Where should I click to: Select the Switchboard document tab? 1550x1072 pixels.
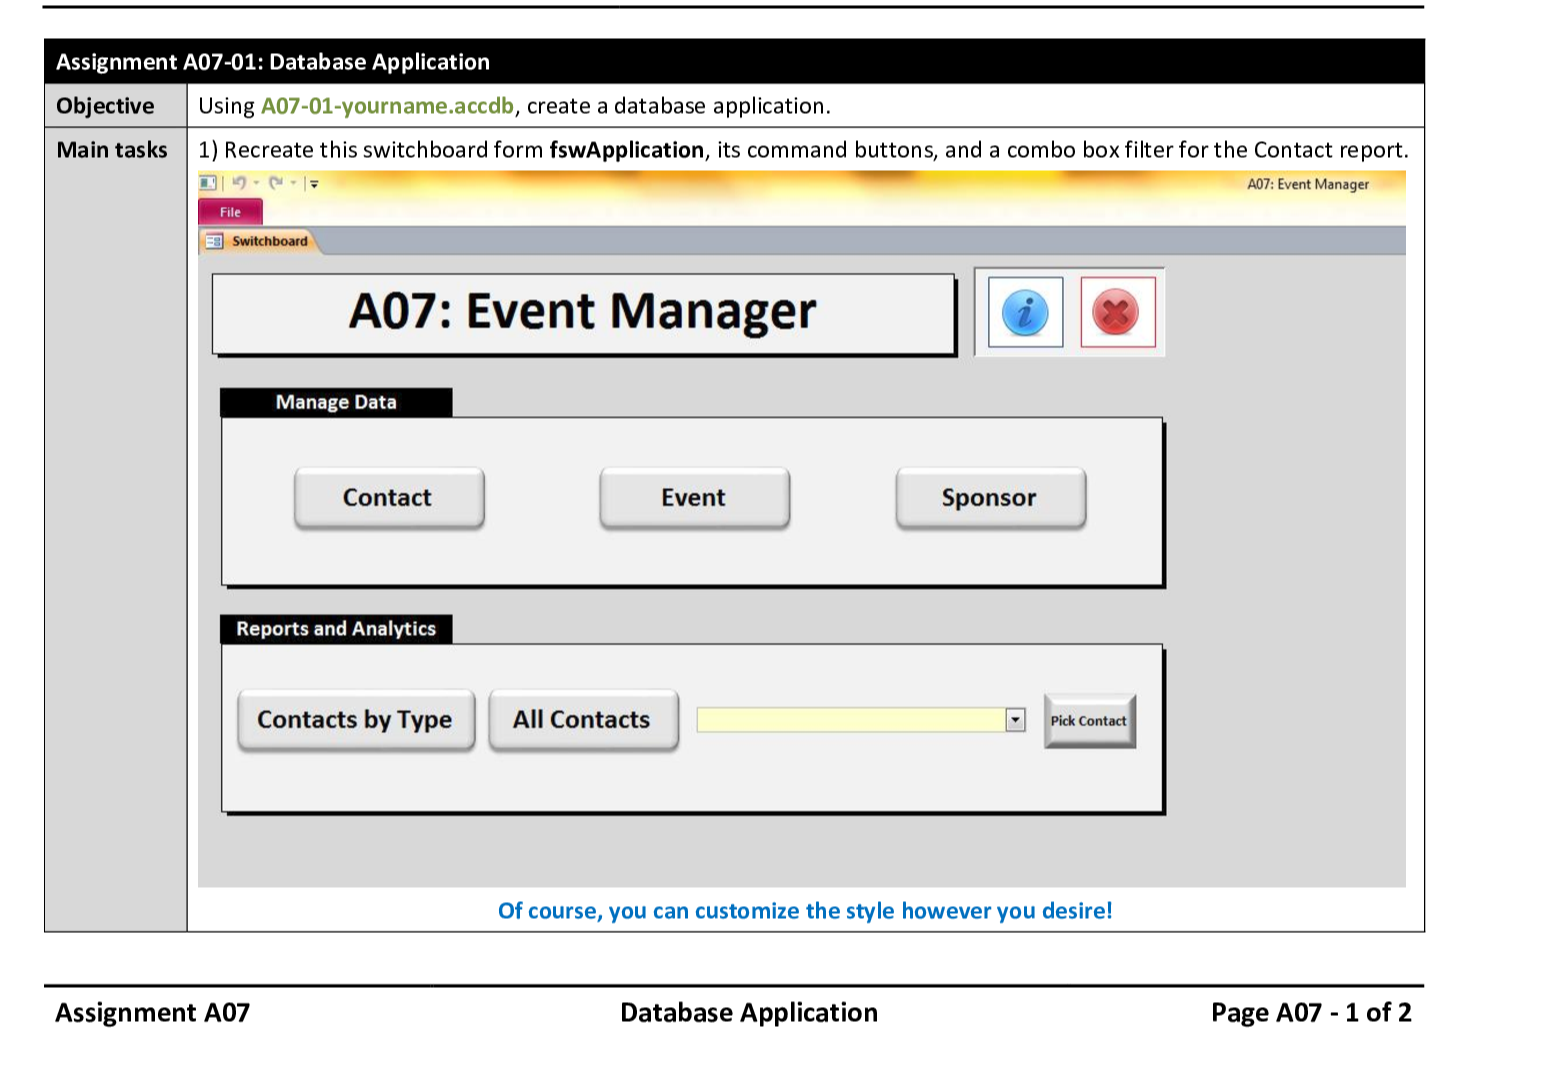(x=269, y=241)
